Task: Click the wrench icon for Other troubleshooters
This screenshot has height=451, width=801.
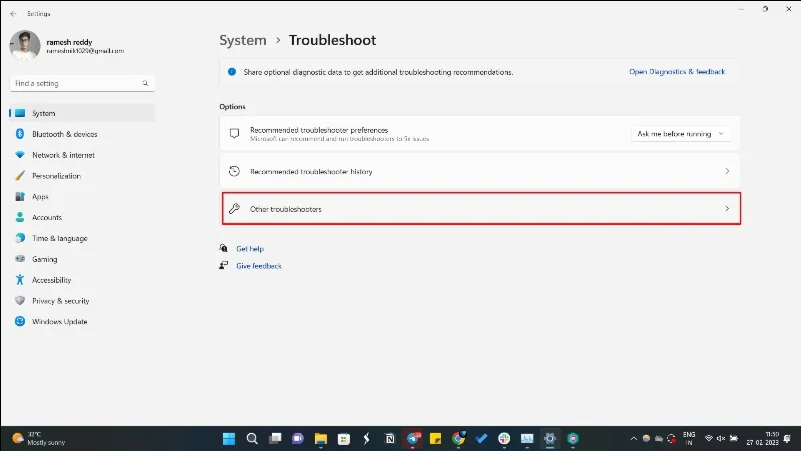Action: pyautogui.click(x=234, y=209)
